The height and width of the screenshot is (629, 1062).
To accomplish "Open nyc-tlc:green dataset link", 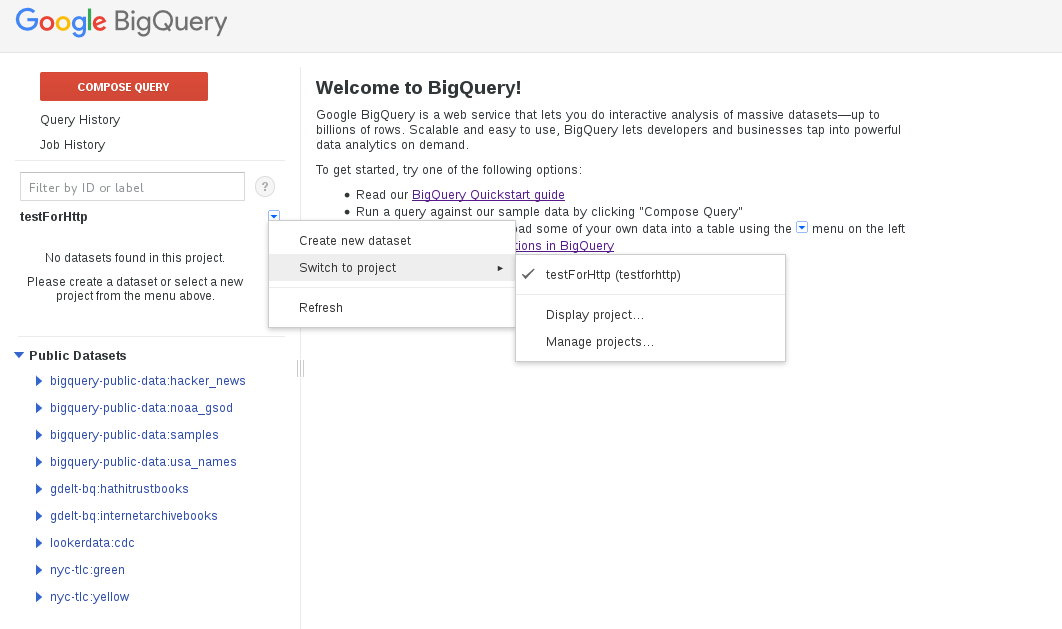I will click(87, 570).
